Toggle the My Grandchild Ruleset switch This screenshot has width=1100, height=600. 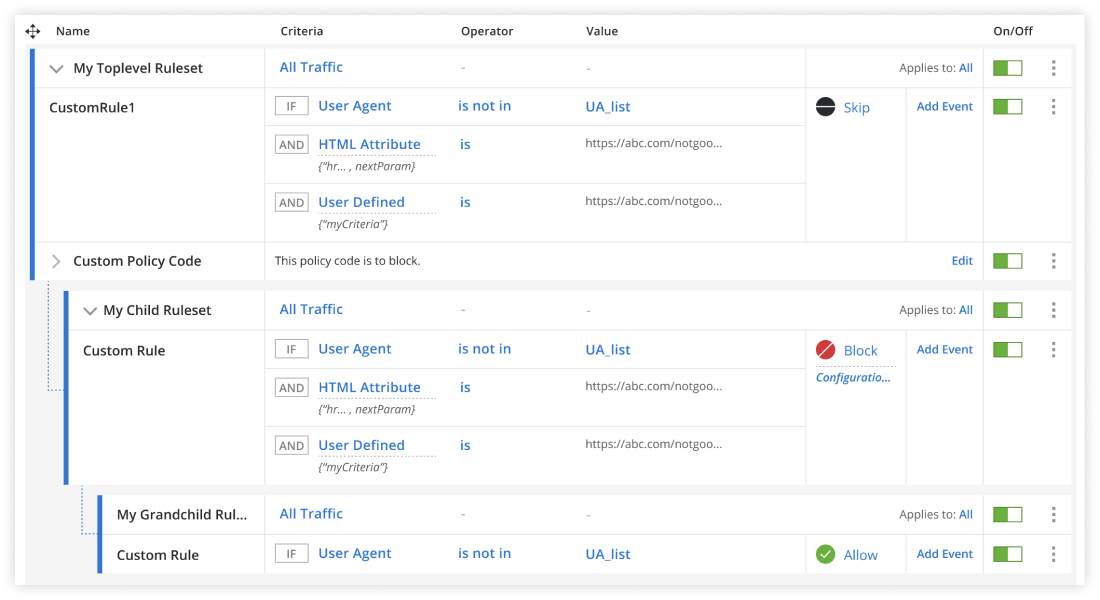1007,514
